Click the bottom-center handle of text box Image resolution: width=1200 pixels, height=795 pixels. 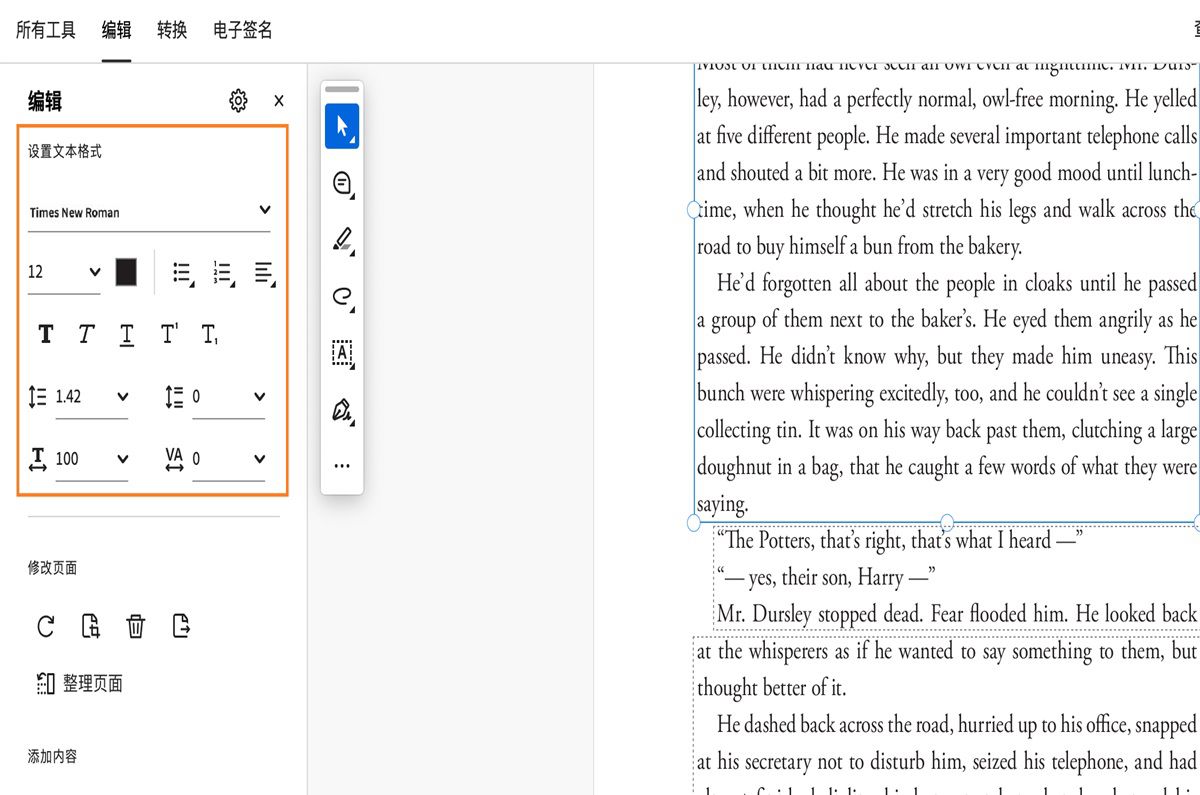(947, 522)
